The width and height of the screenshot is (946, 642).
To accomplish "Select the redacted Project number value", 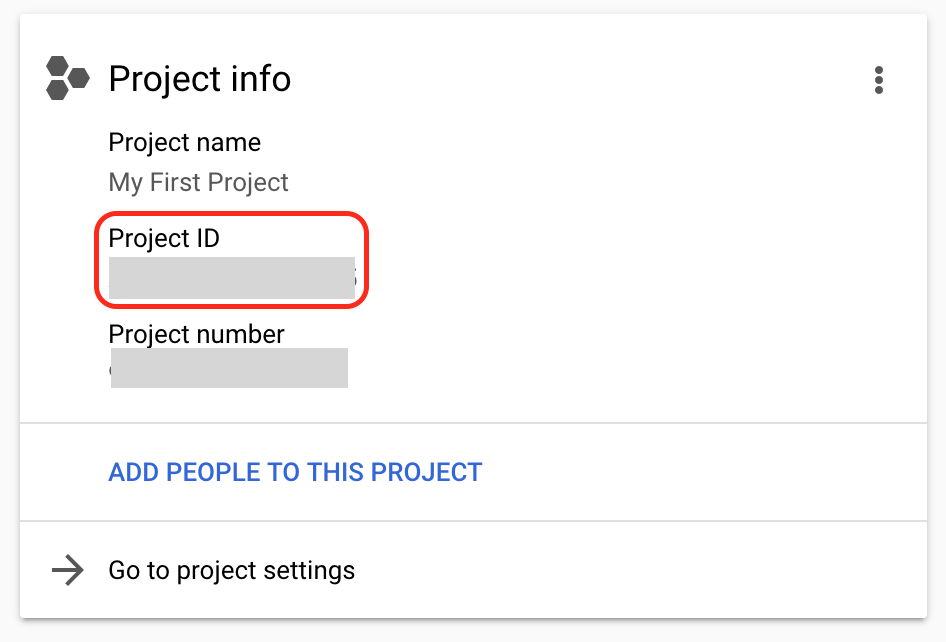I will pyautogui.click(x=229, y=367).
